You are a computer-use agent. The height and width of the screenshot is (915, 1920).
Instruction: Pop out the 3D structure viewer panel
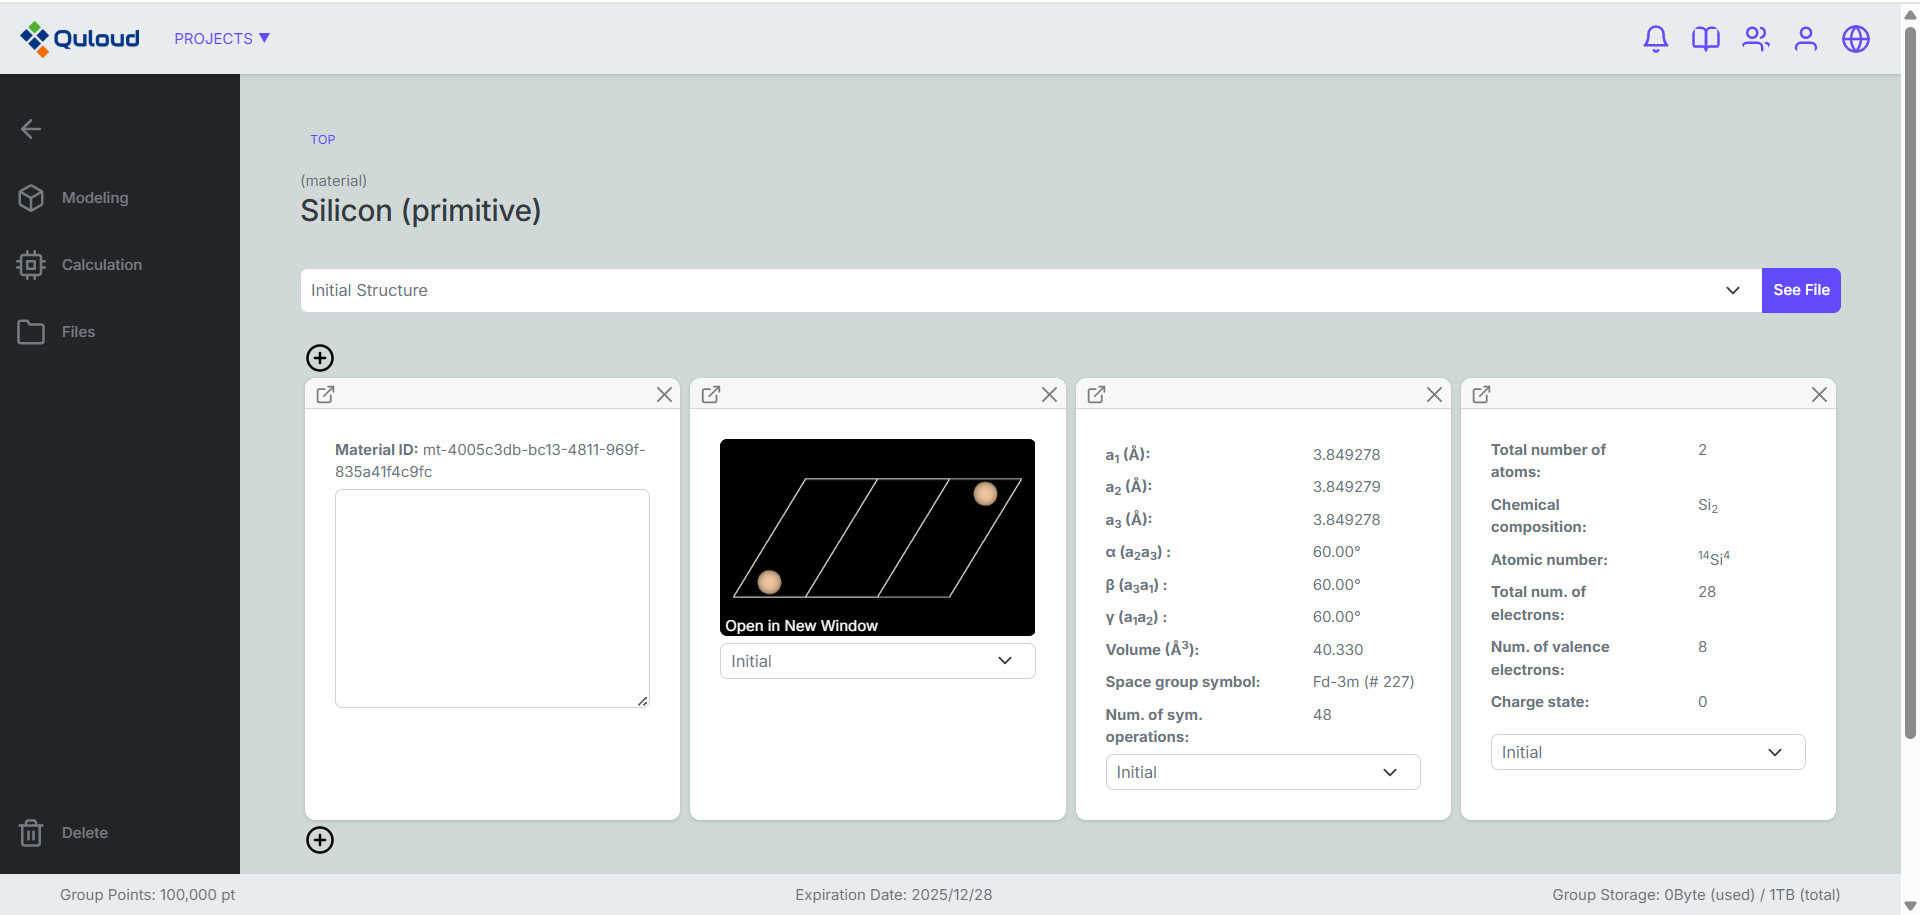(711, 395)
